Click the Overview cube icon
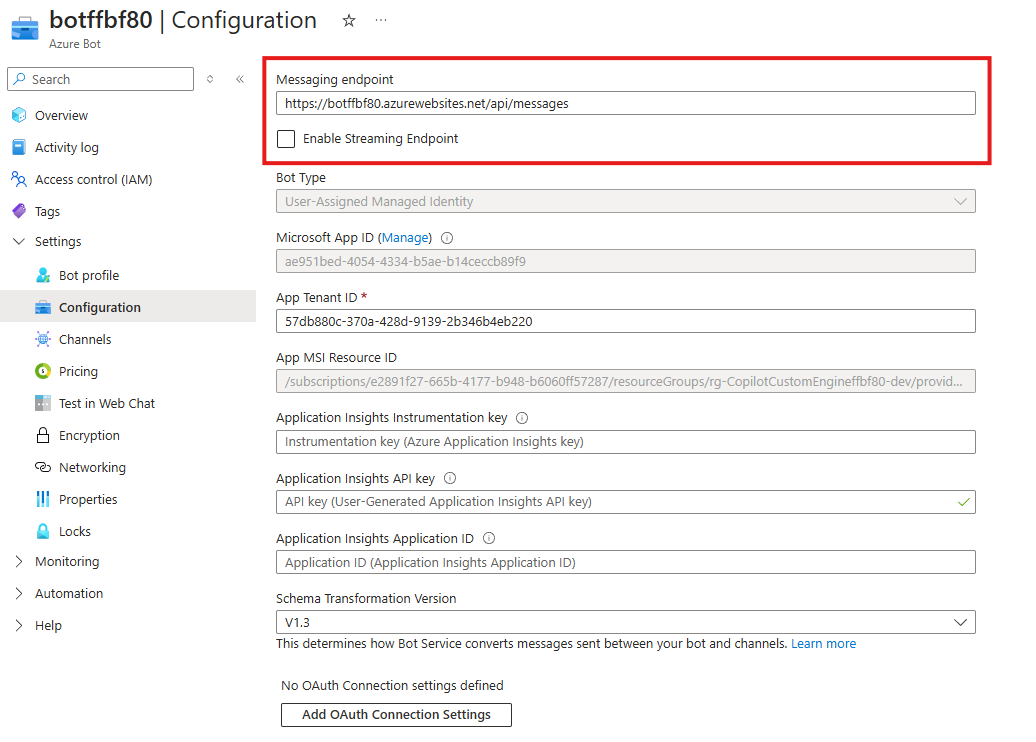The width and height of the screenshot is (1036, 742). pyautogui.click(x=19, y=115)
